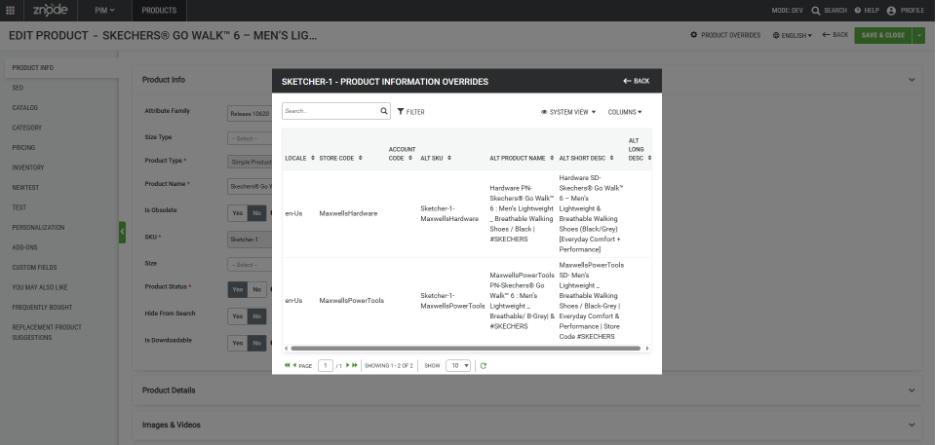This screenshot has width=936, height=445.
Task: Click Back arrow in overrides dialog
Action: coord(636,81)
